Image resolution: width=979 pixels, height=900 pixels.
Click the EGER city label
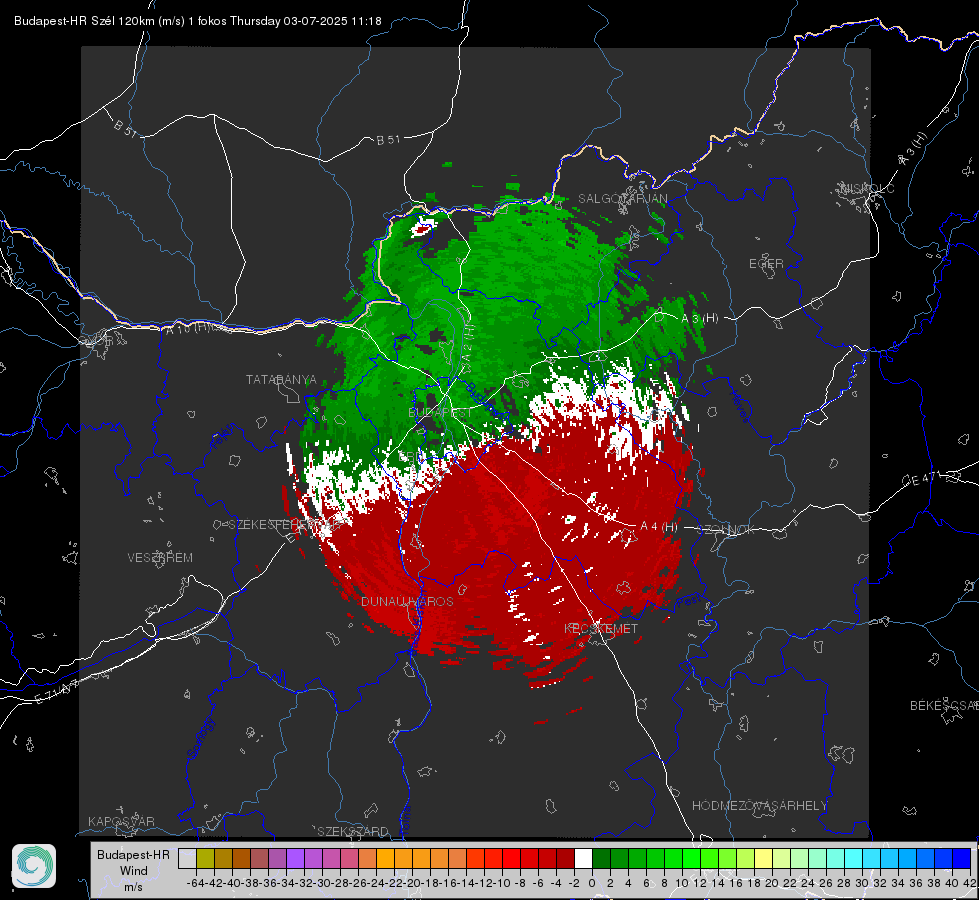click(766, 264)
